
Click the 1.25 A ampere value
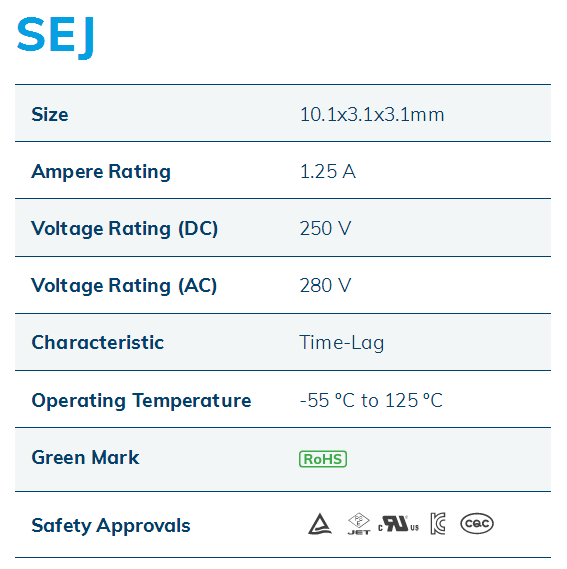328,171
